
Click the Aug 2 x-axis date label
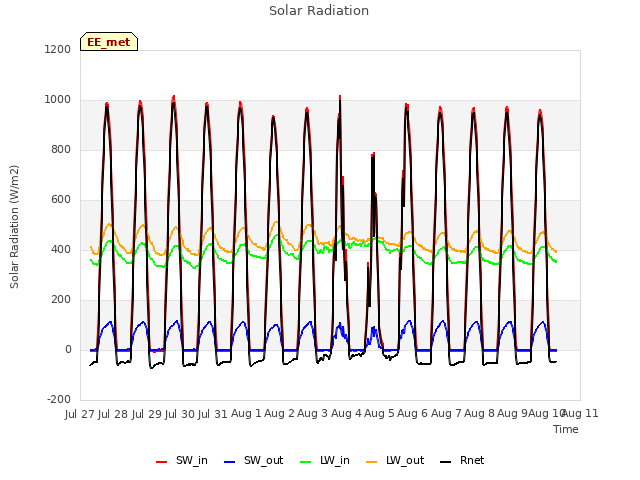[x=279, y=414]
